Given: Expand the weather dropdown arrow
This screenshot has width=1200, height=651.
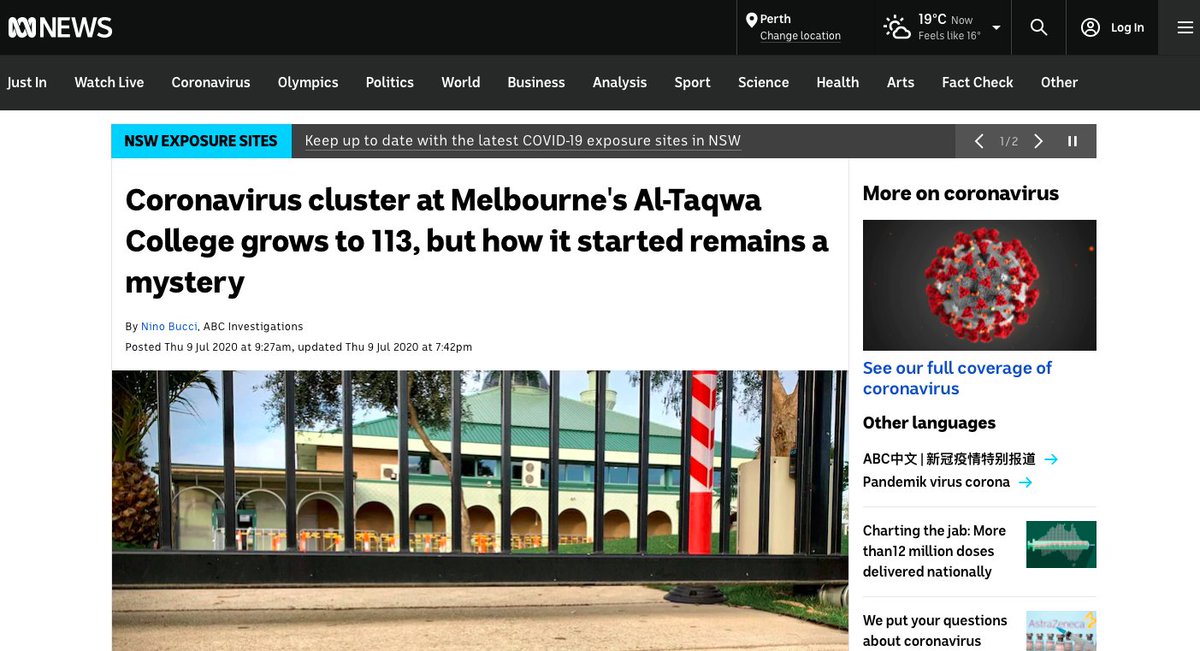Looking at the screenshot, I should point(996,27).
